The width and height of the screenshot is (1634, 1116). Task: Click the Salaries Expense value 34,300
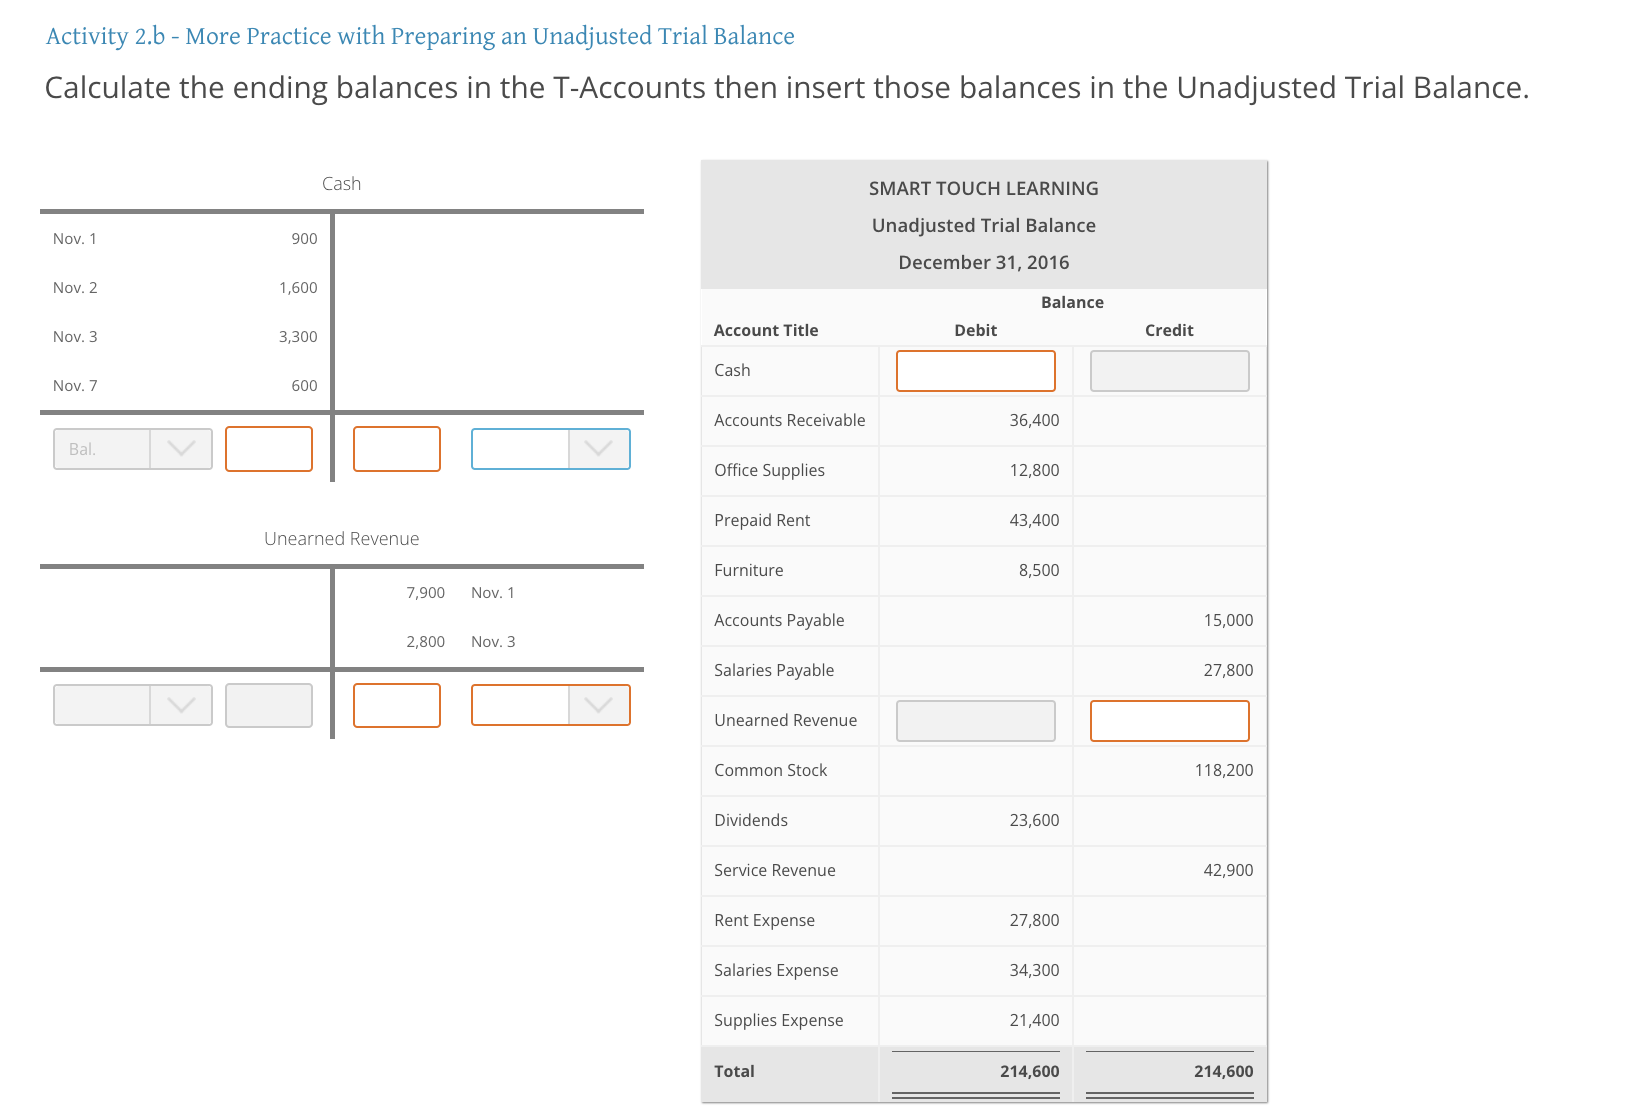1034,970
